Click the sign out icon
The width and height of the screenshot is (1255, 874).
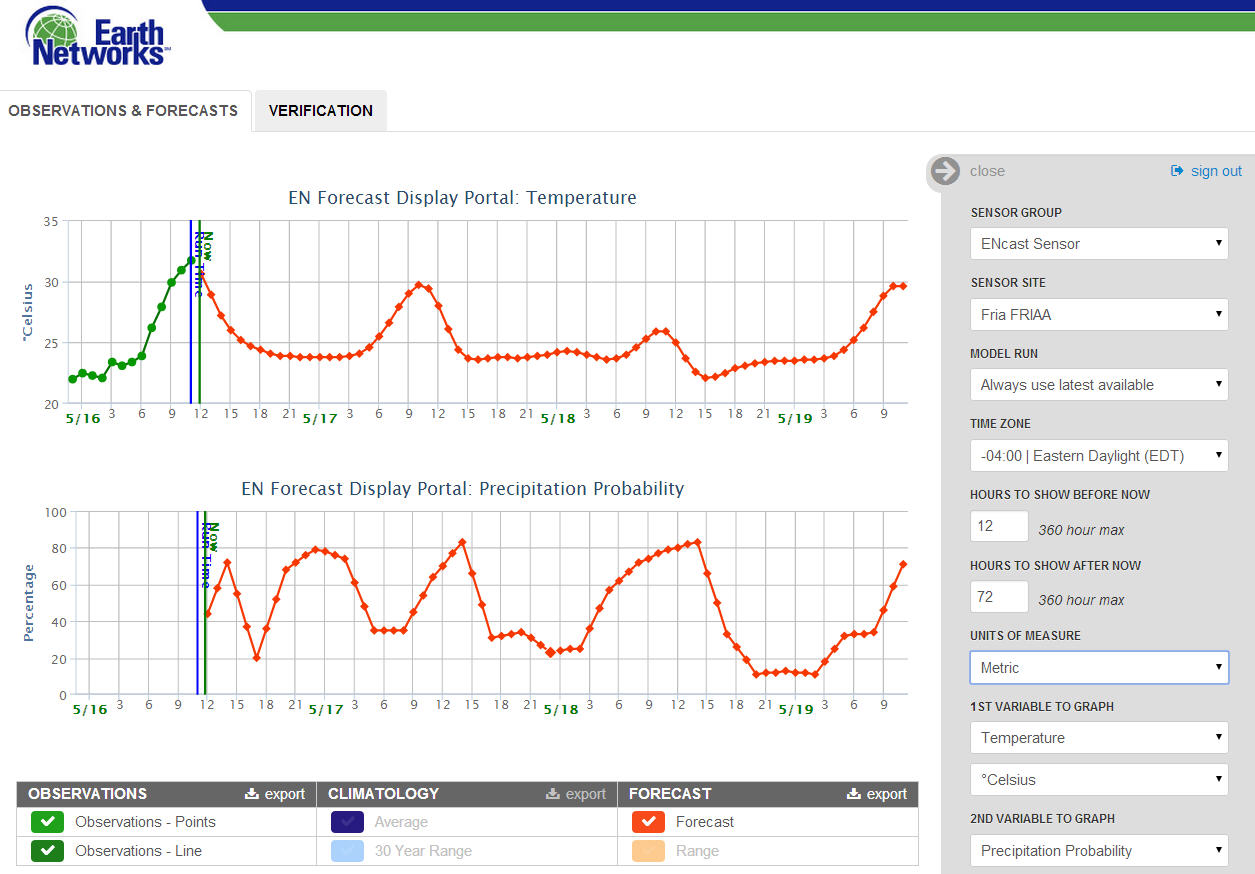[x=1177, y=171]
